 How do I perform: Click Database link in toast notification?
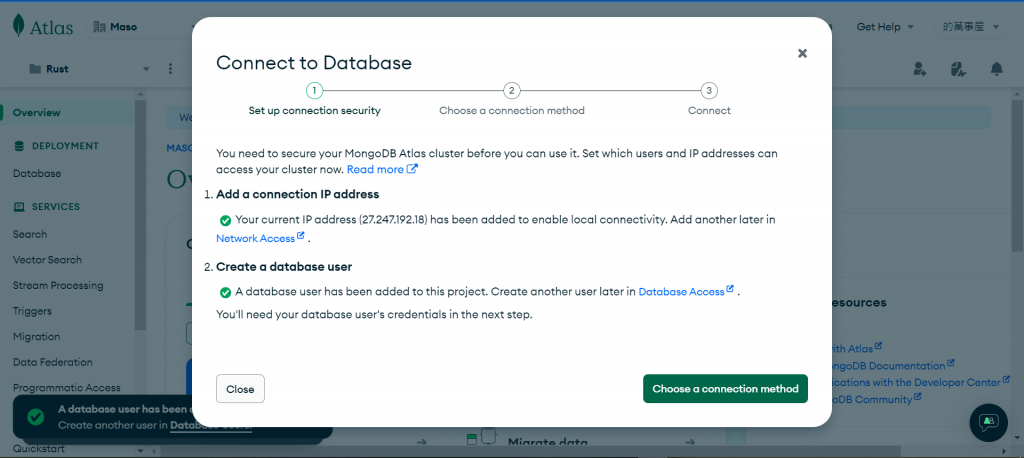211,425
